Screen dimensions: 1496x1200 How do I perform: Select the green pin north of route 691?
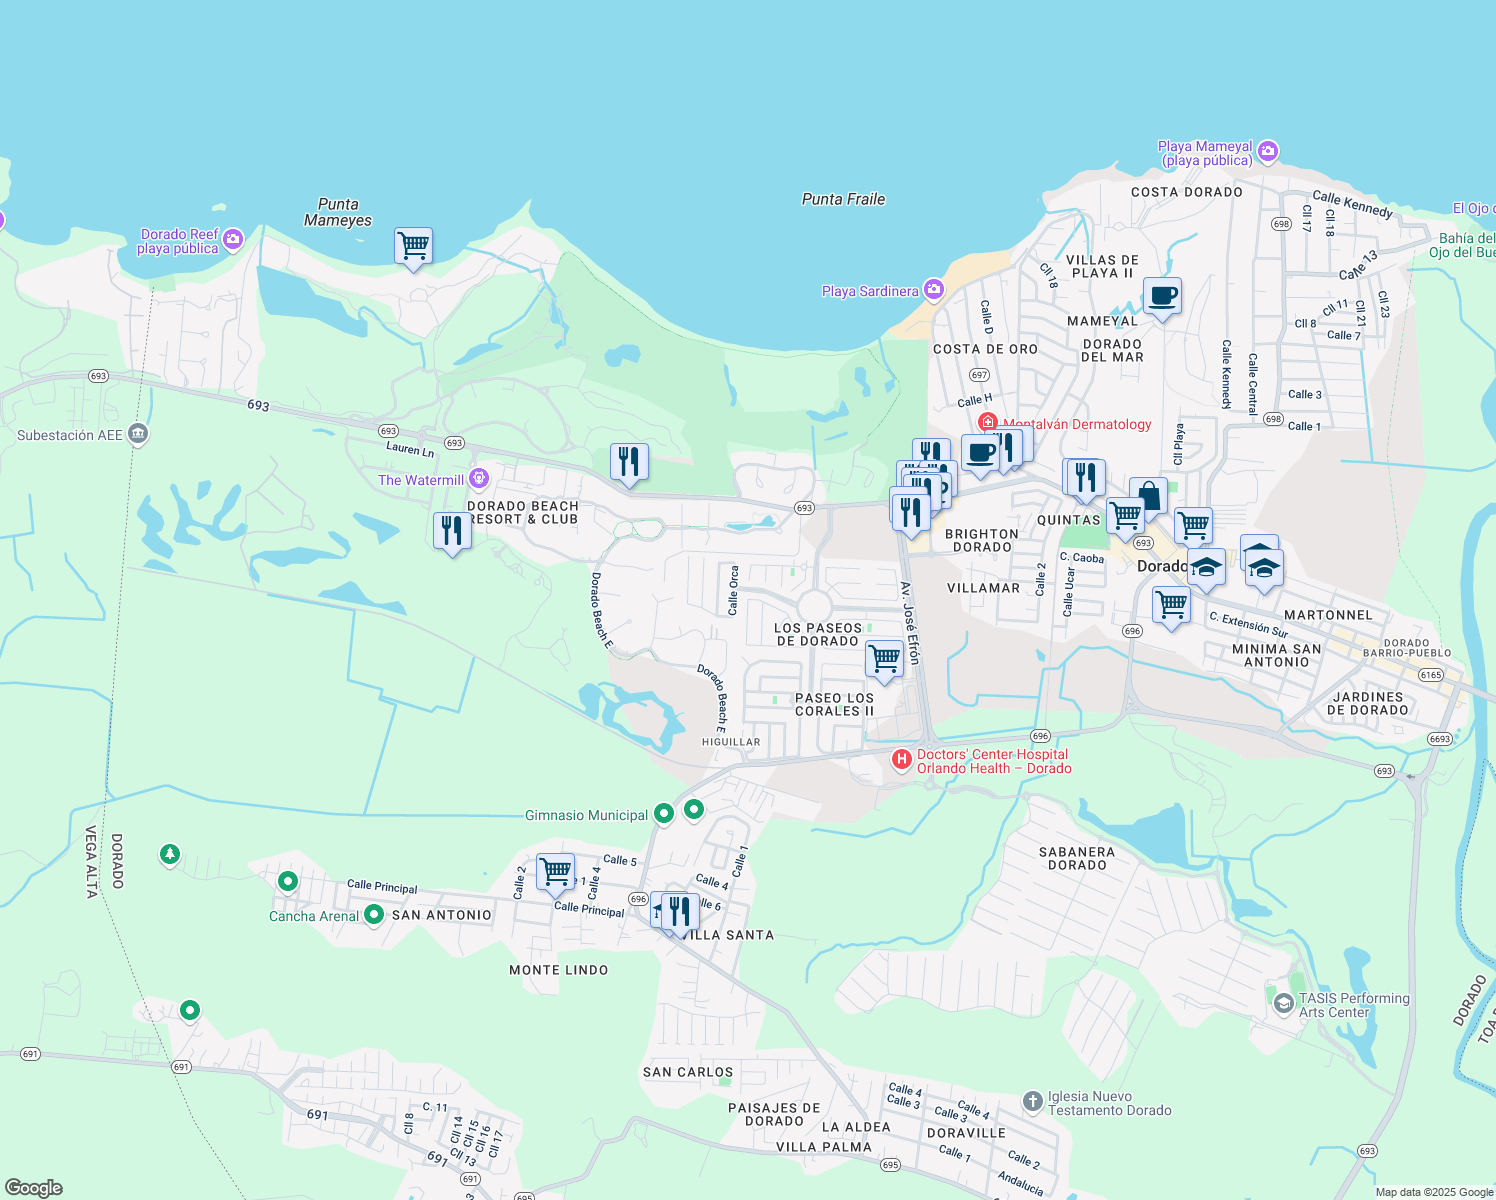click(190, 1011)
